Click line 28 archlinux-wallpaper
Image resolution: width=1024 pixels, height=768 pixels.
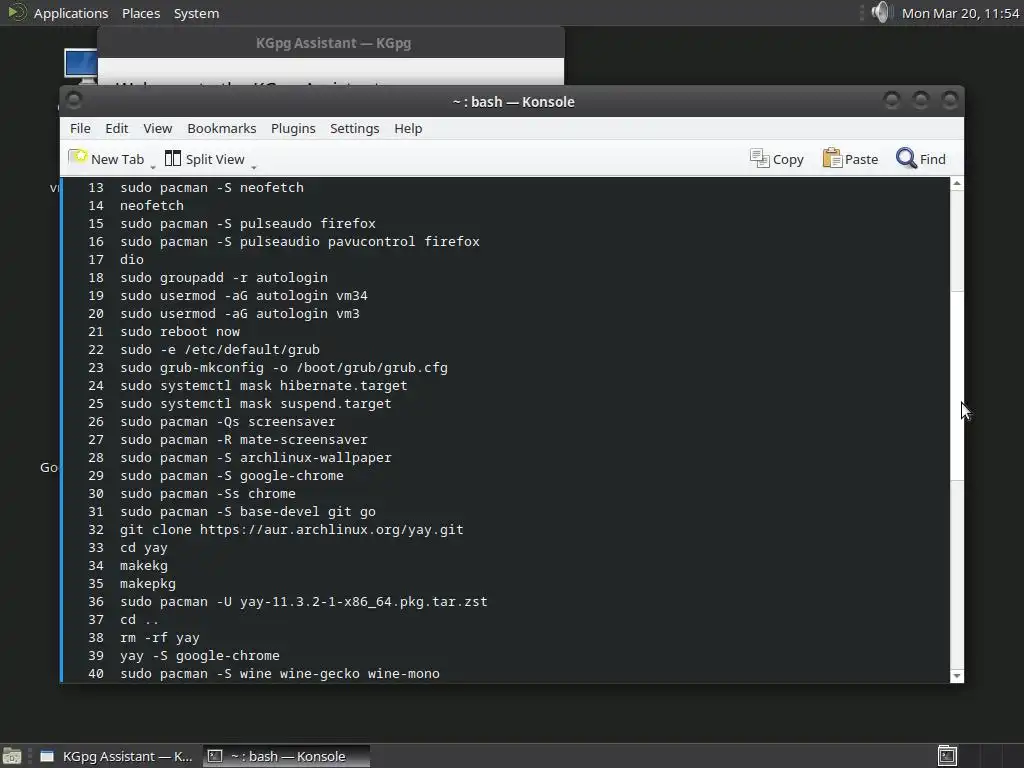point(256,458)
